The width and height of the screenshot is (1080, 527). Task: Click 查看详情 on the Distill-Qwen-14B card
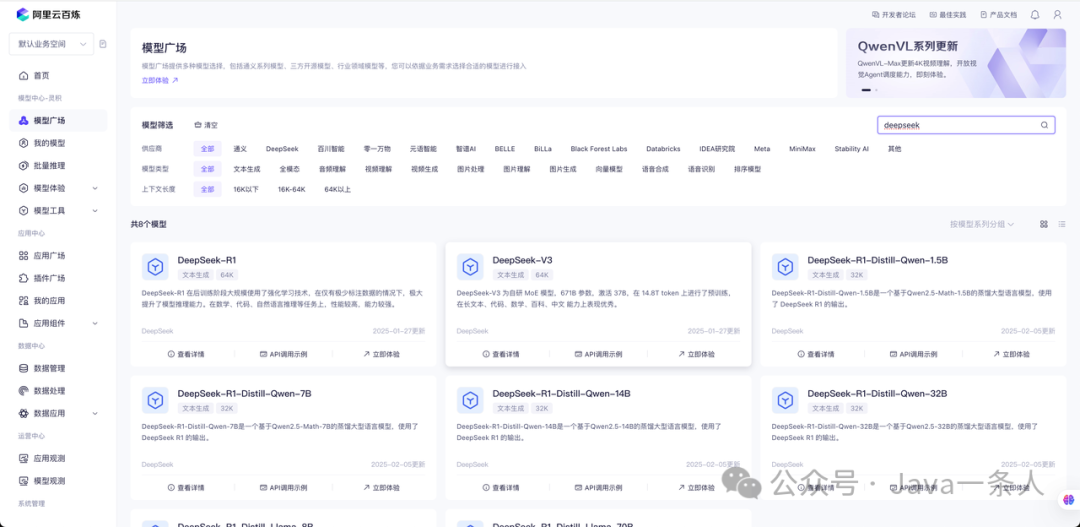click(501, 488)
